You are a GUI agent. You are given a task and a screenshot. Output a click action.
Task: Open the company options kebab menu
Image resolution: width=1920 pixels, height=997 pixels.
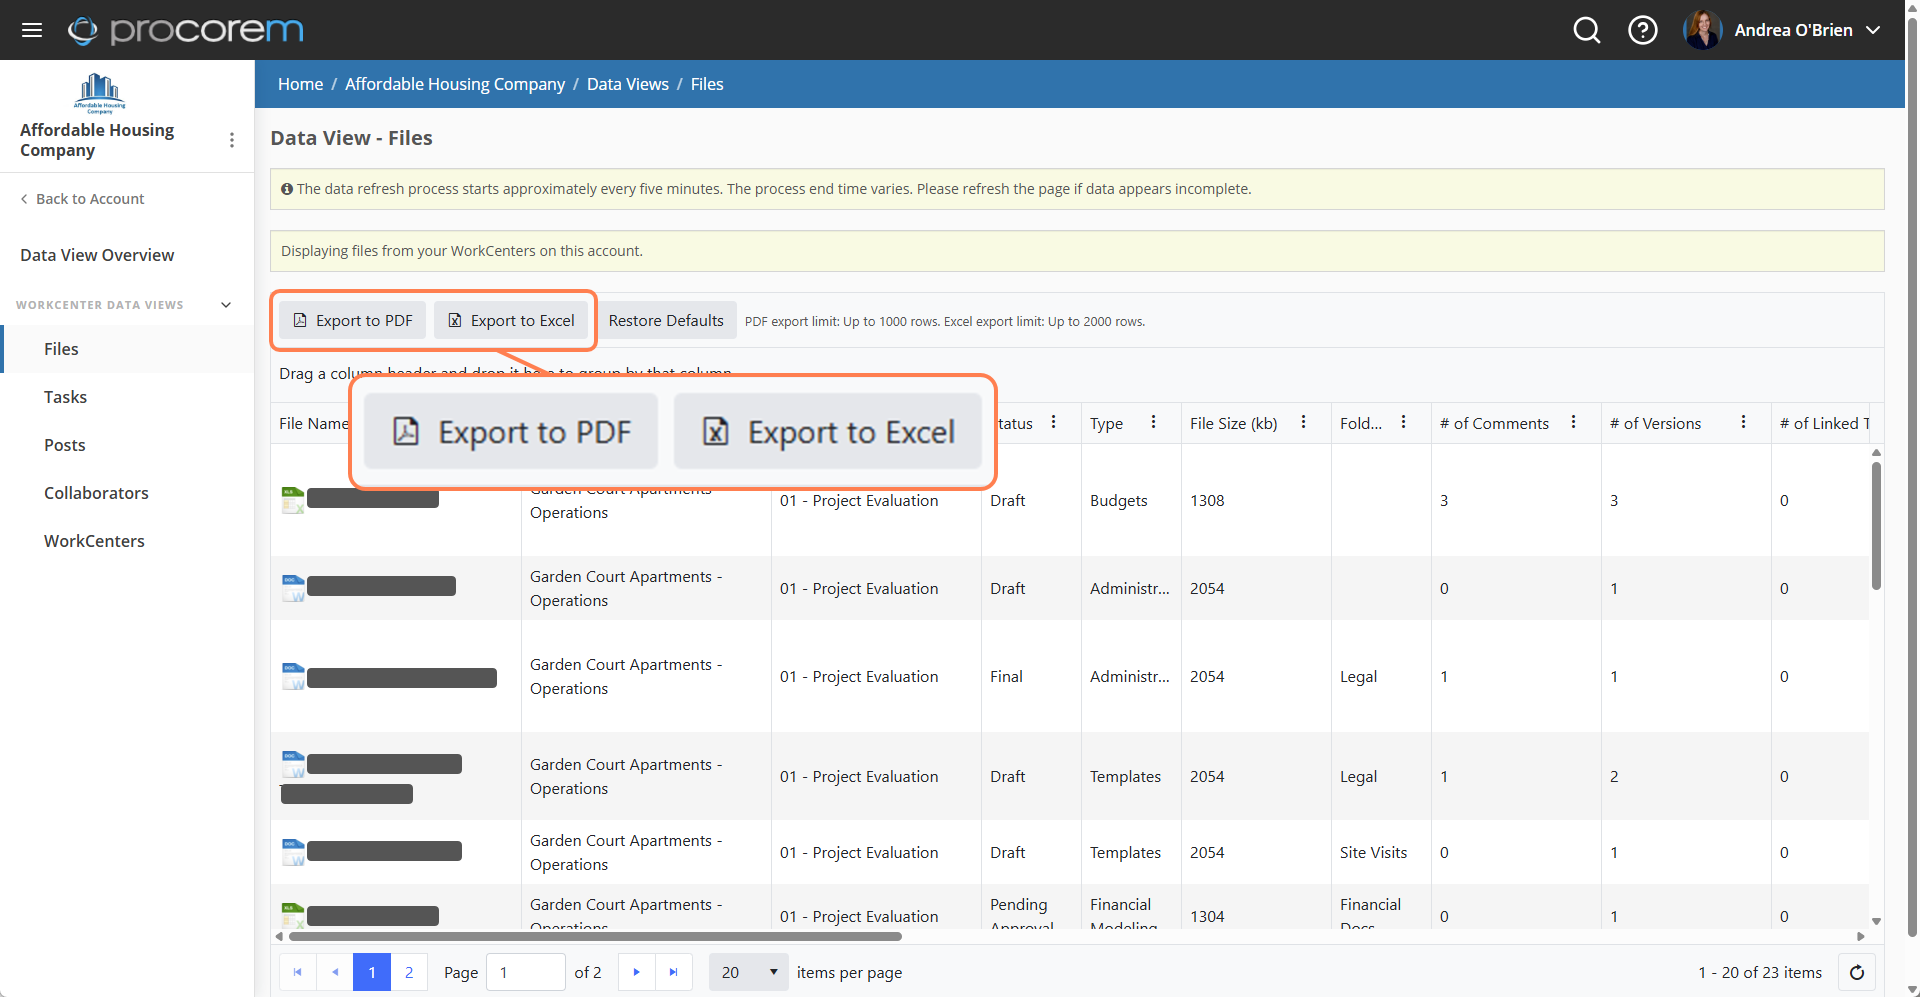[x=232, y=140]
